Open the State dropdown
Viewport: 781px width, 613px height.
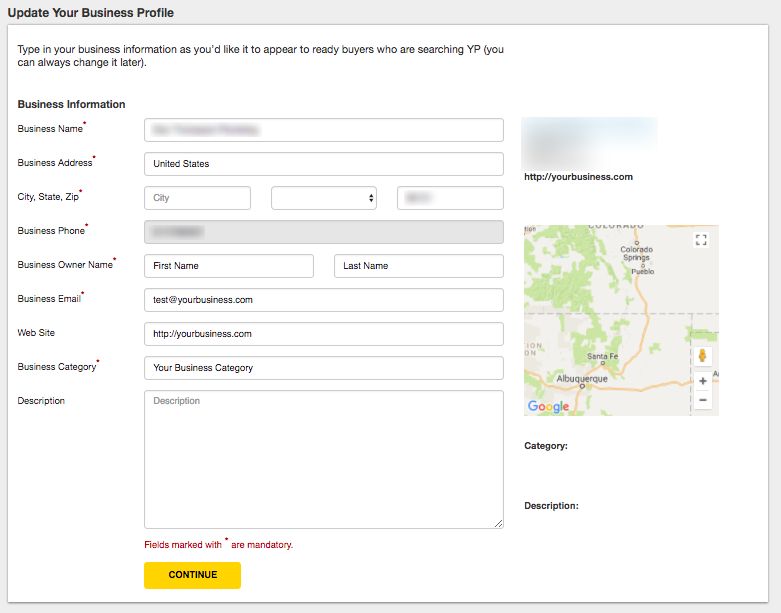pyautogui.click(x=324, y=198)
